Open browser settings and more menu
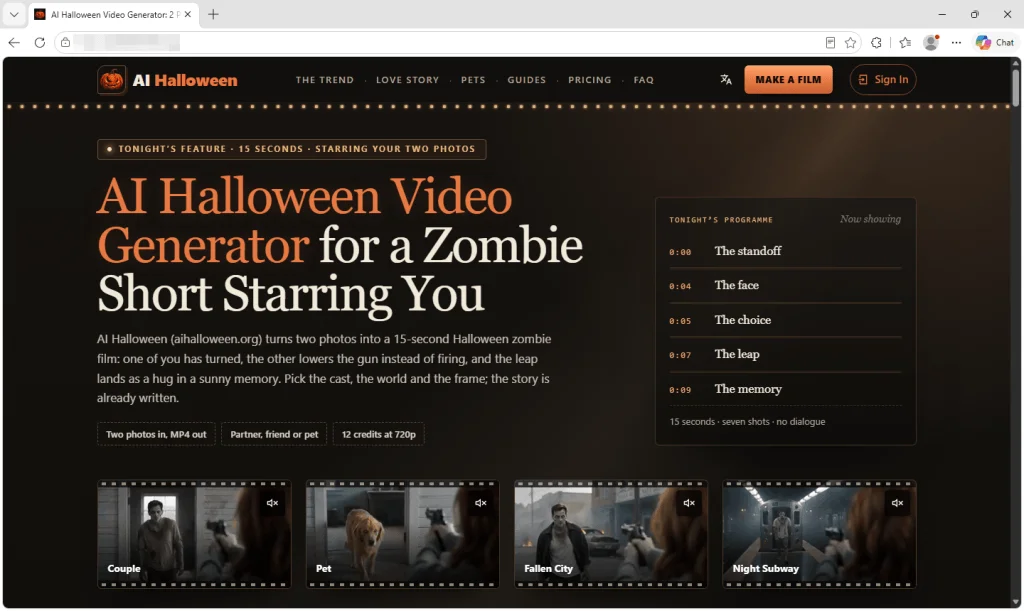The width and height of the screenshot is (1024, 611). click(956, 42)
